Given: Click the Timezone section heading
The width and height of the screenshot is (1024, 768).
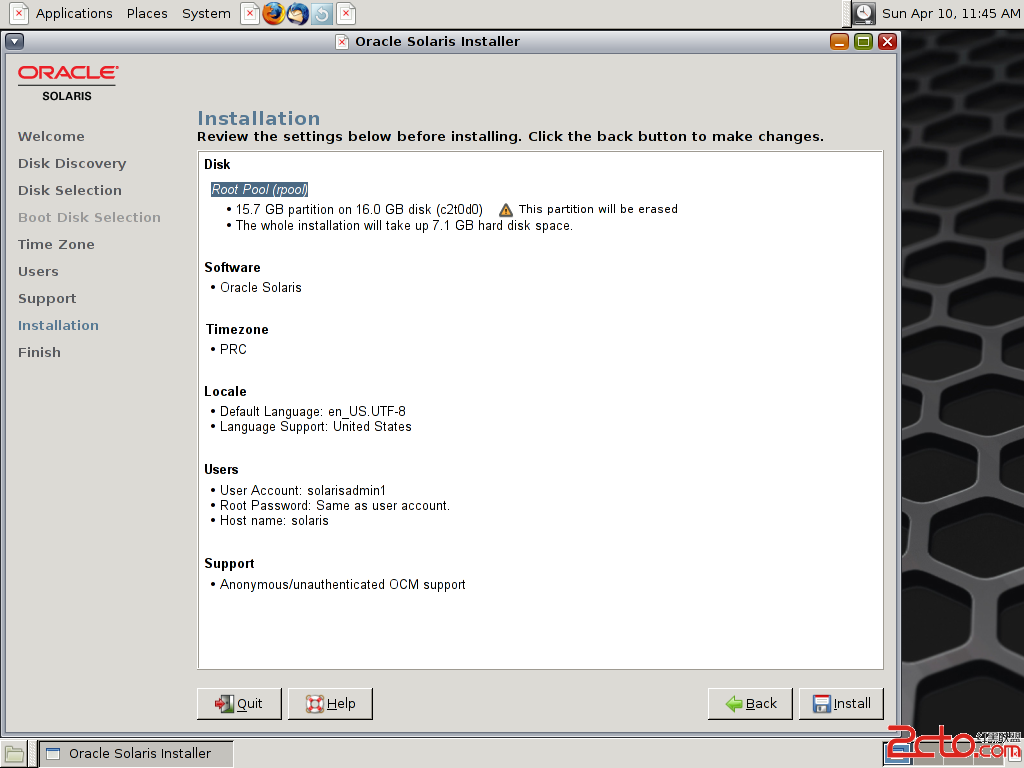Looking at the screenshot, I should click(237, 329).
